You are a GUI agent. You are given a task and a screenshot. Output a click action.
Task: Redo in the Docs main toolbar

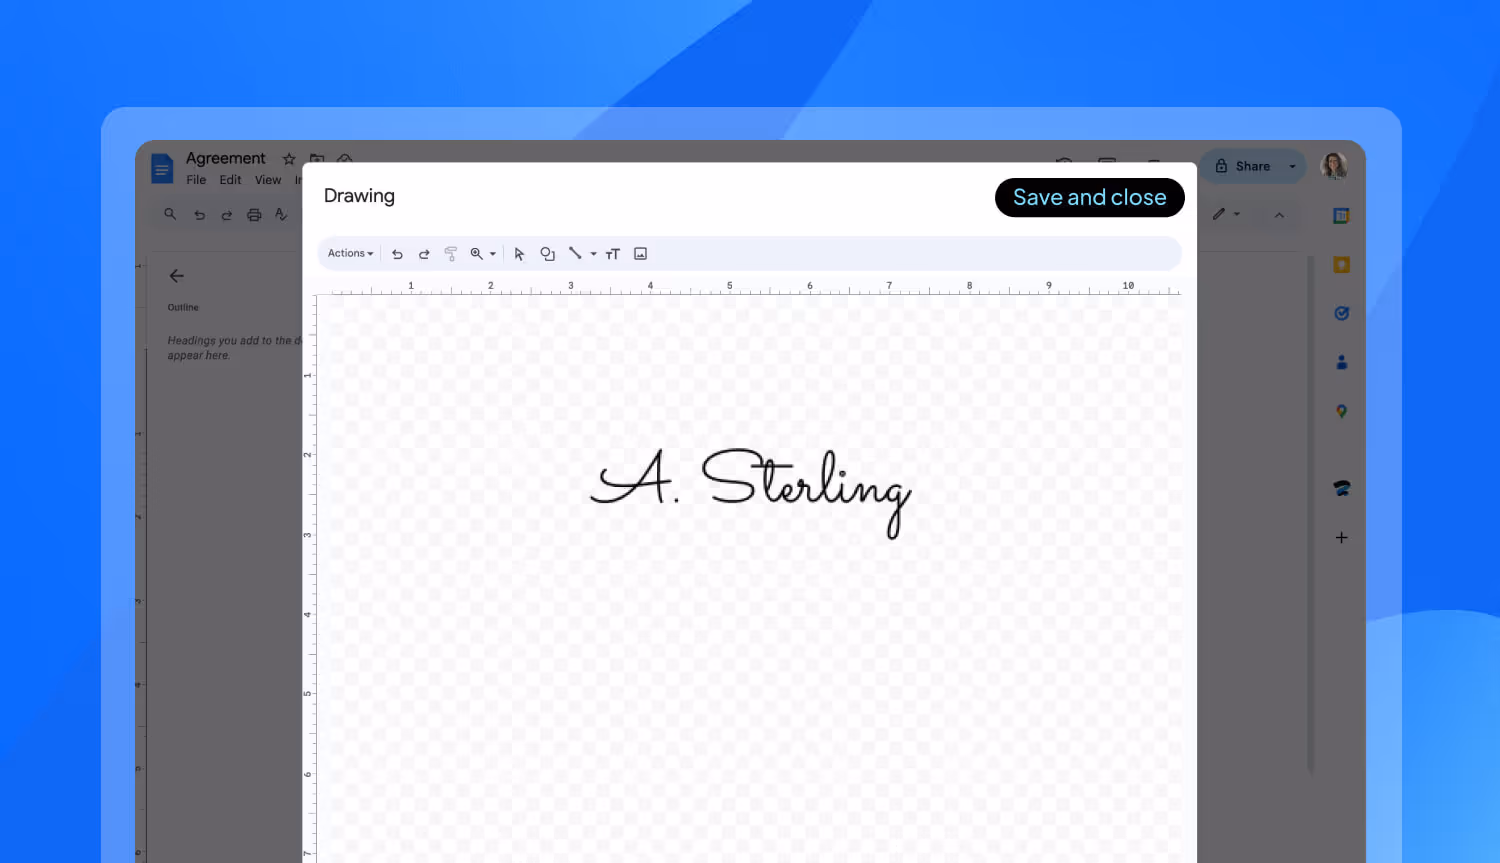click(227, 215)
